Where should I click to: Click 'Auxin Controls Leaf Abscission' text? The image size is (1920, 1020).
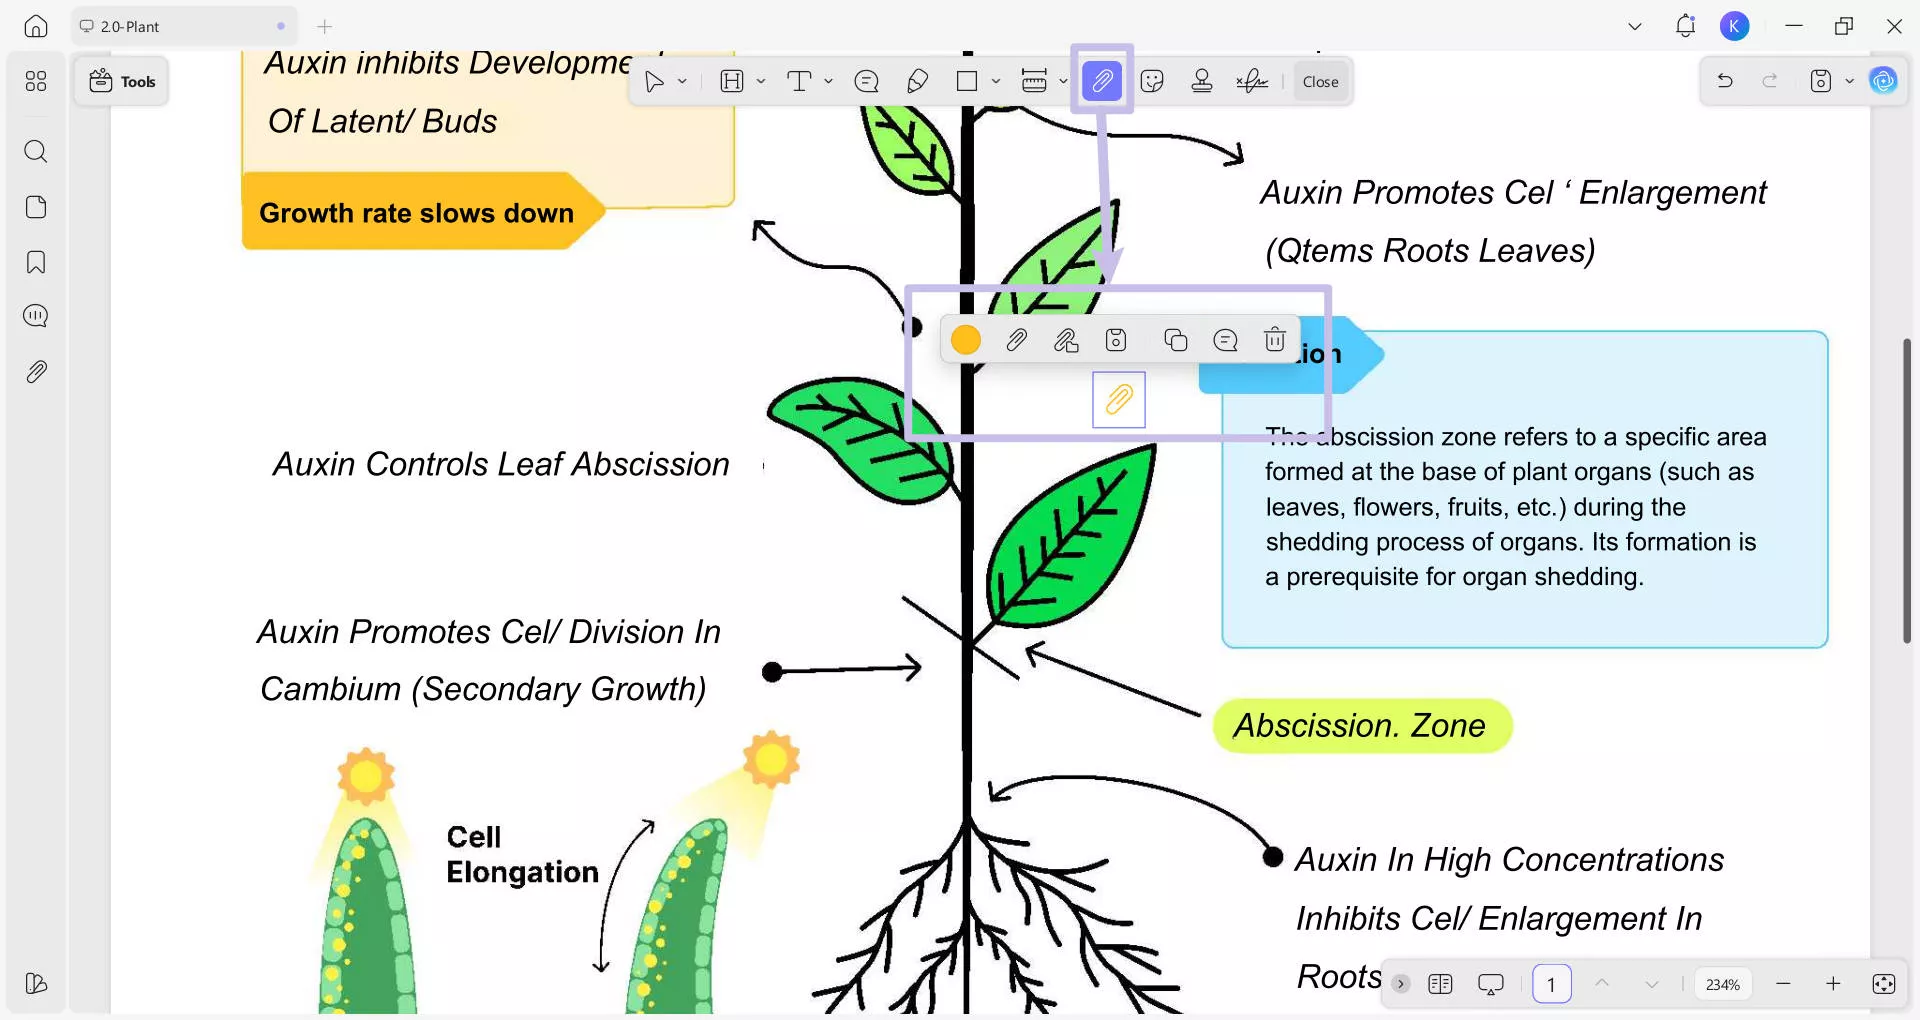501,464
